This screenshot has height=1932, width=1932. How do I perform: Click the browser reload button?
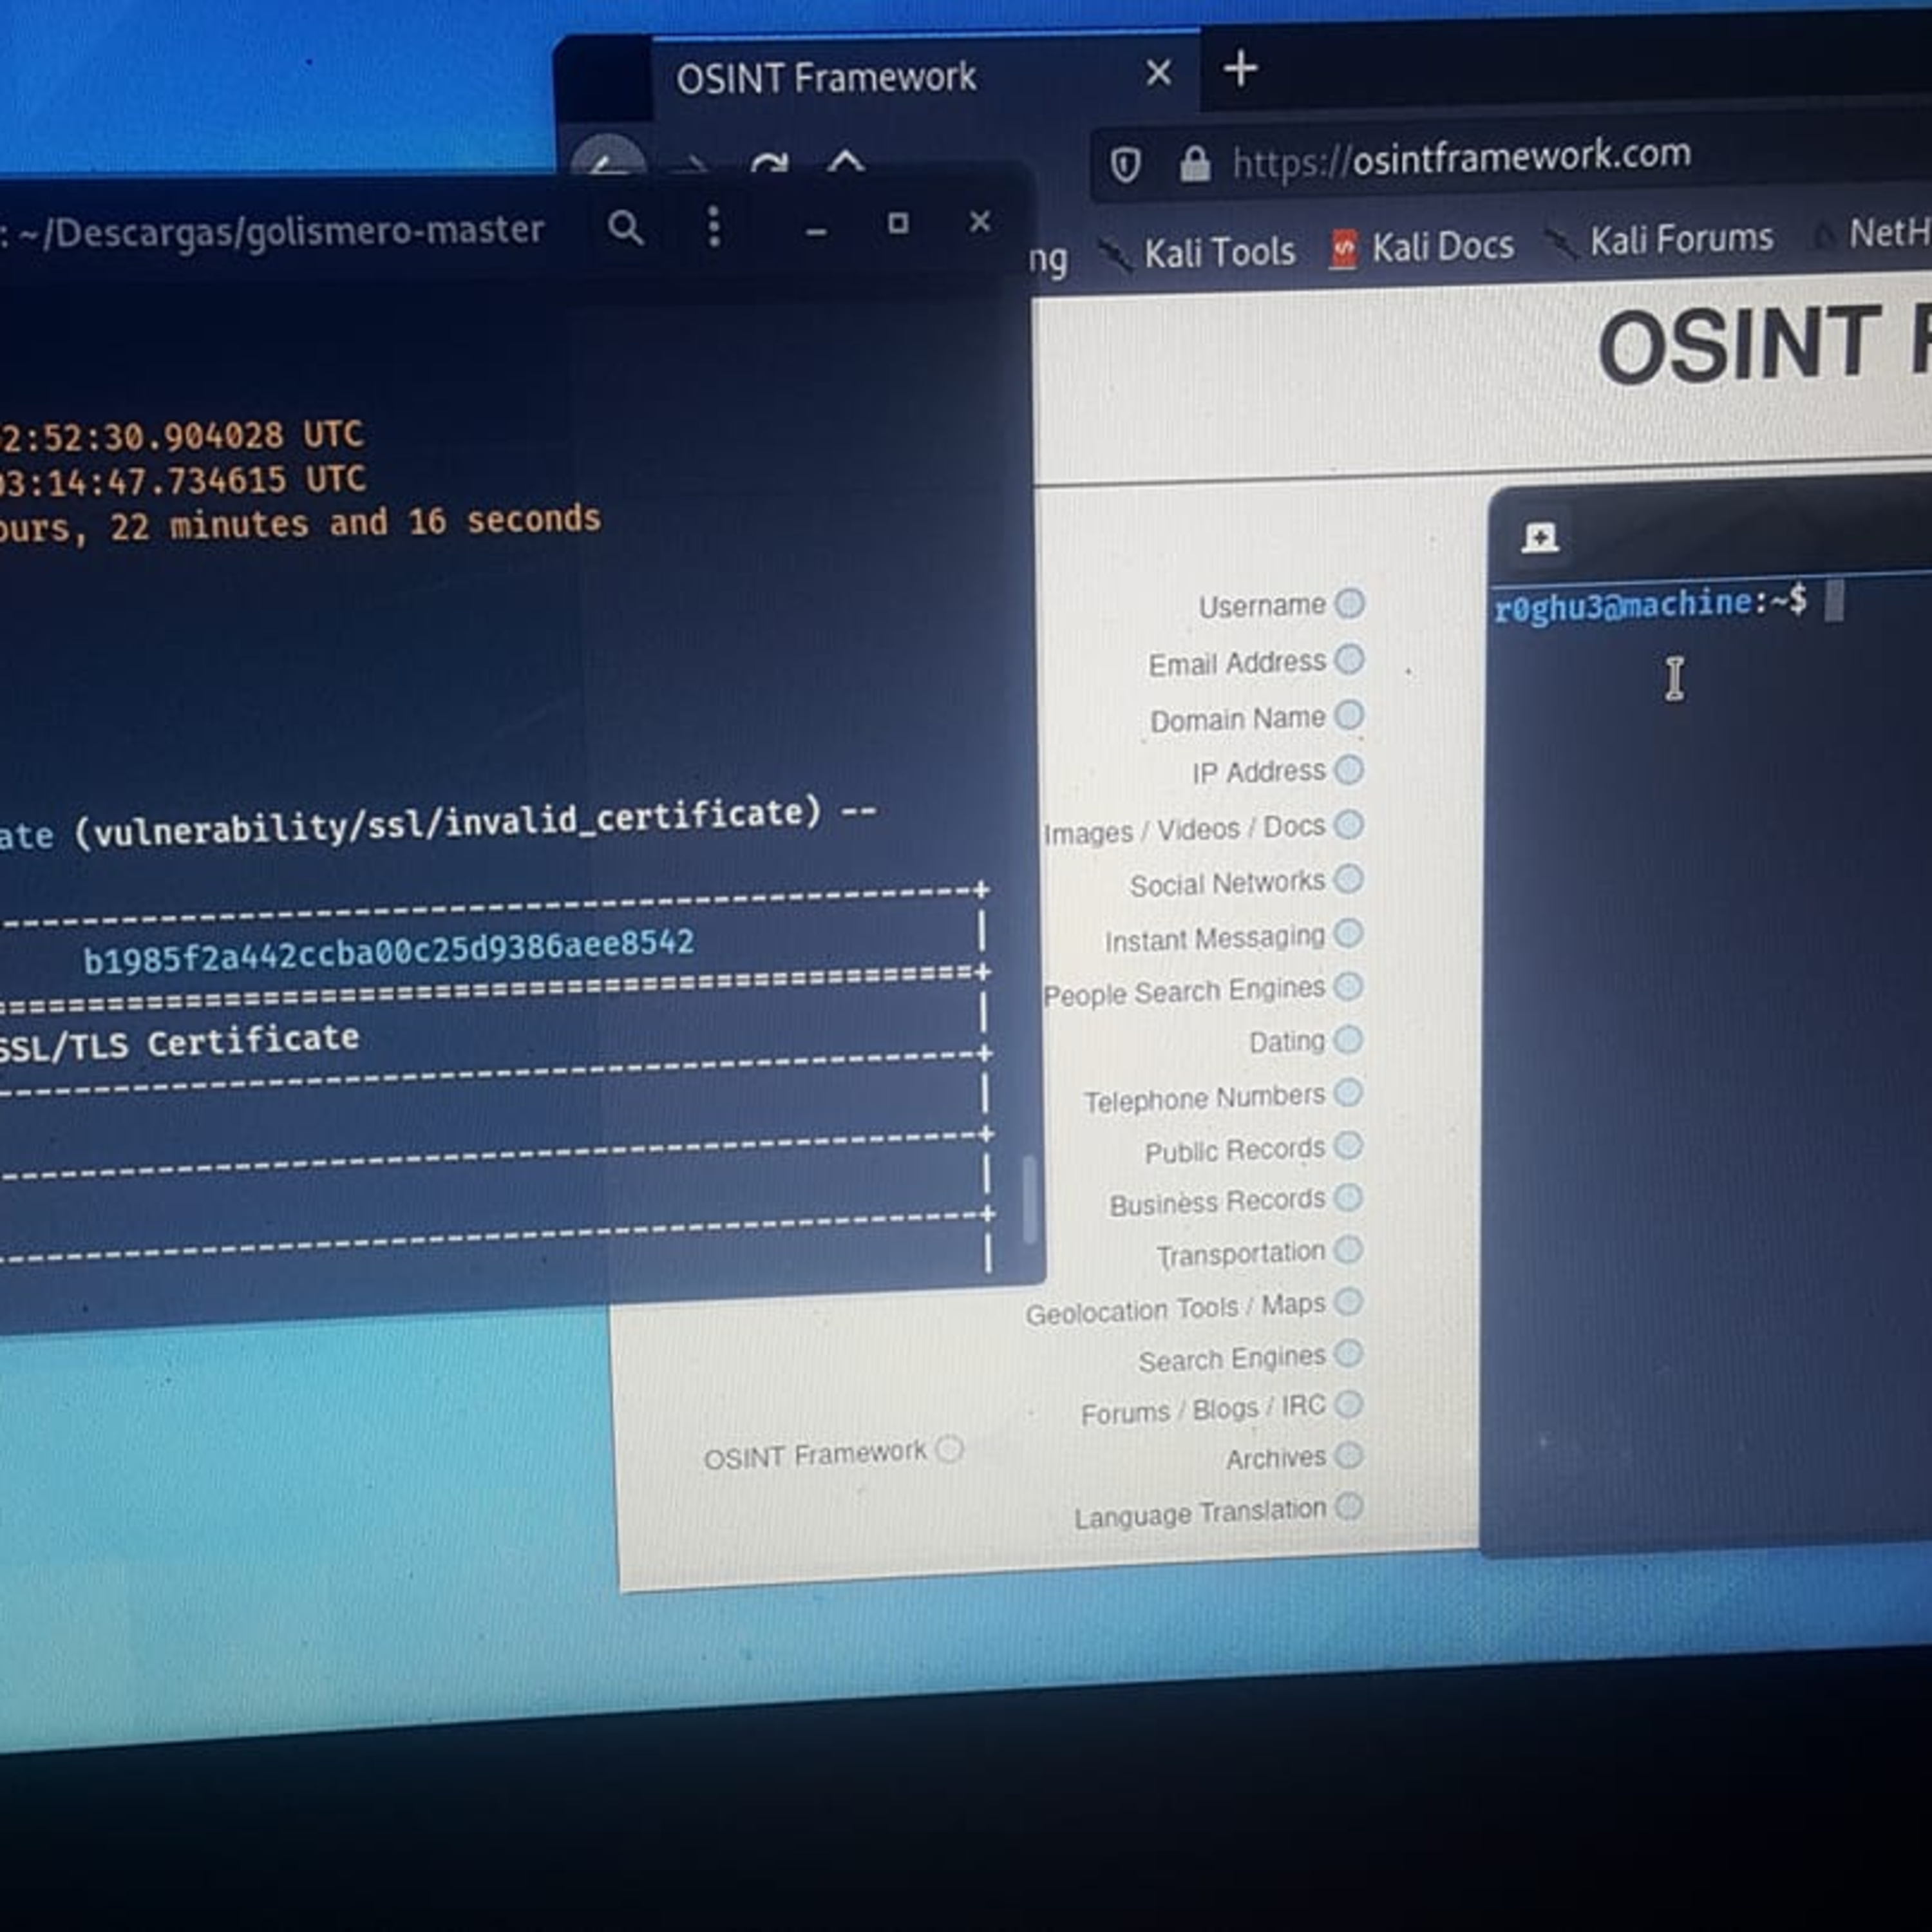pos(769,163)
